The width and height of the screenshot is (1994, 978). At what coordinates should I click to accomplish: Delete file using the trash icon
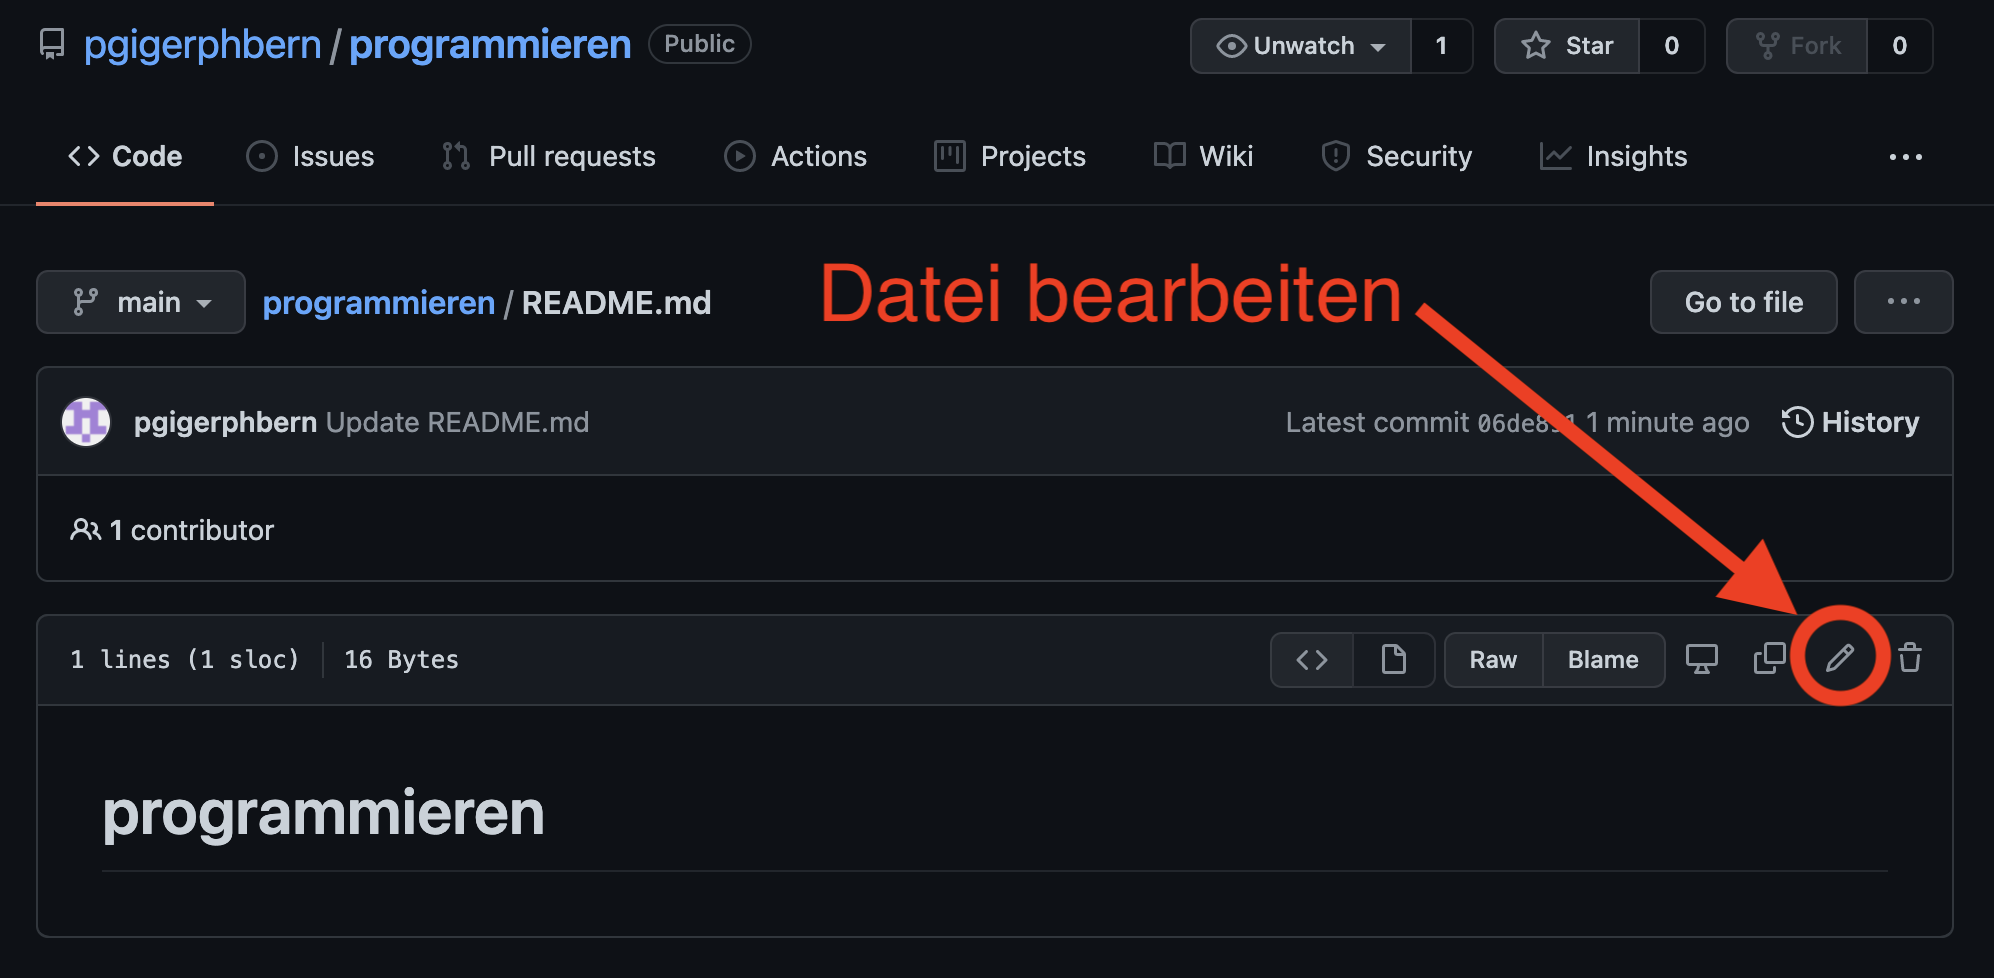(1910, 658)
